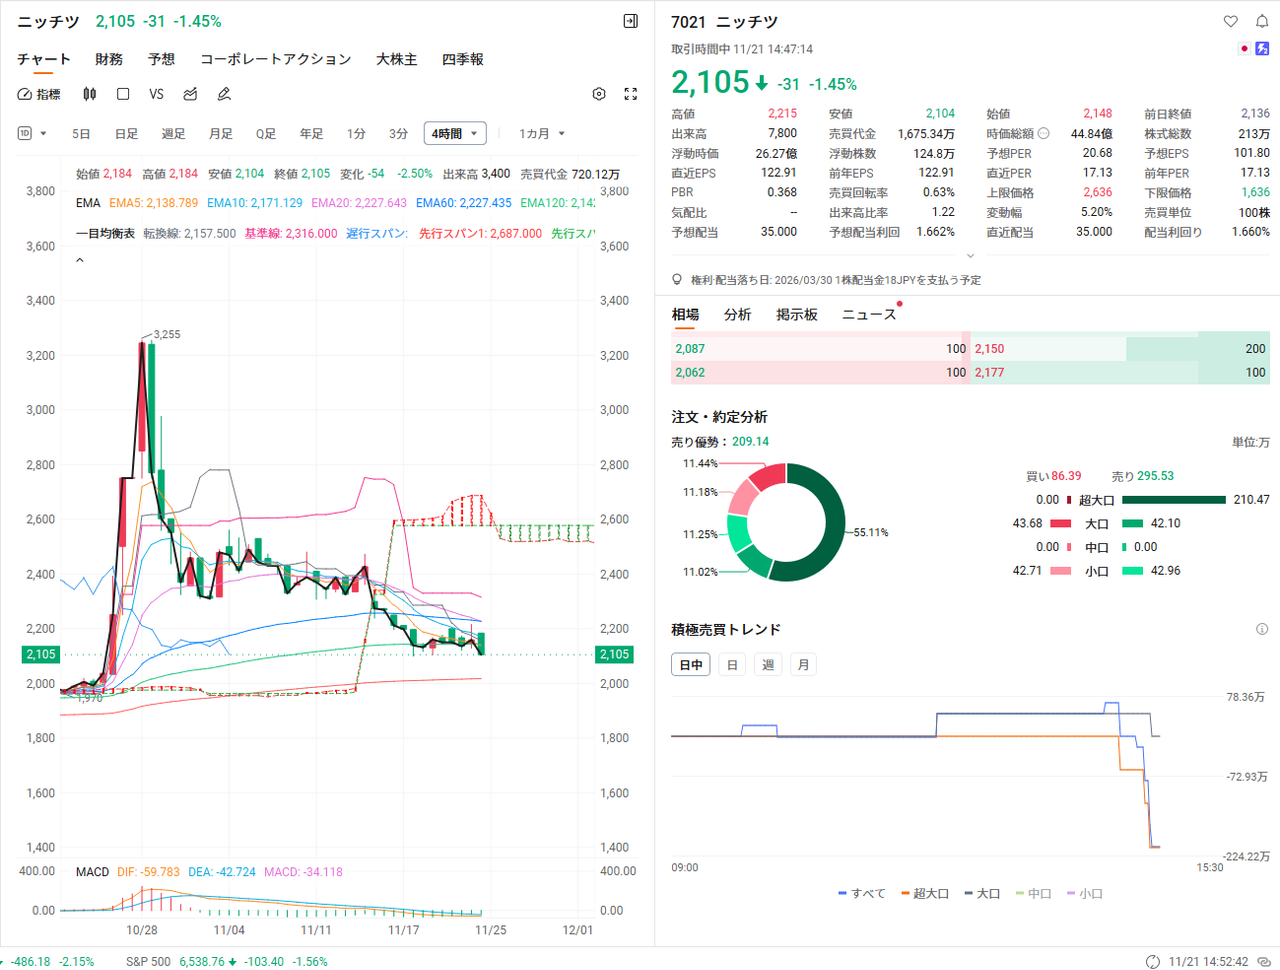Viewport: 1280px width, 970px height.
Task: Expand the stock details chevron
Action: tap(969, 256)
